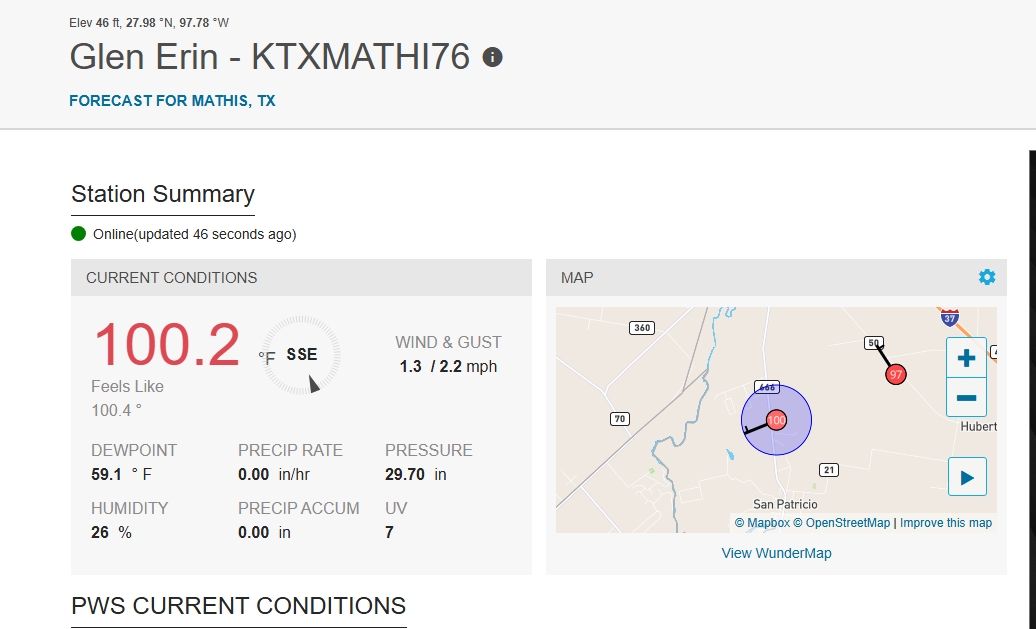Click the Interstate 37 shield on map
The image size is (1036, 629).
click(949, 317)
